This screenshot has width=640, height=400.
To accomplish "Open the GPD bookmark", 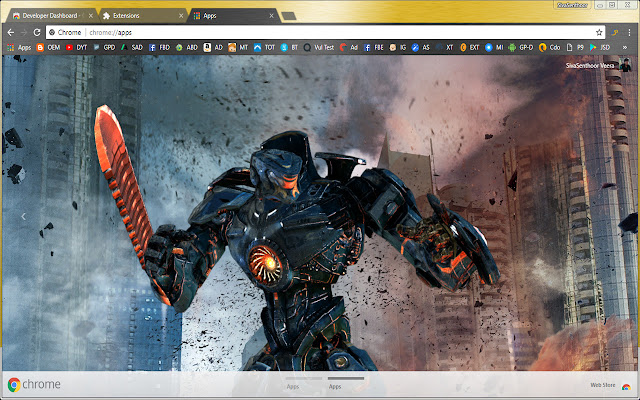I will tap(104, 47).
